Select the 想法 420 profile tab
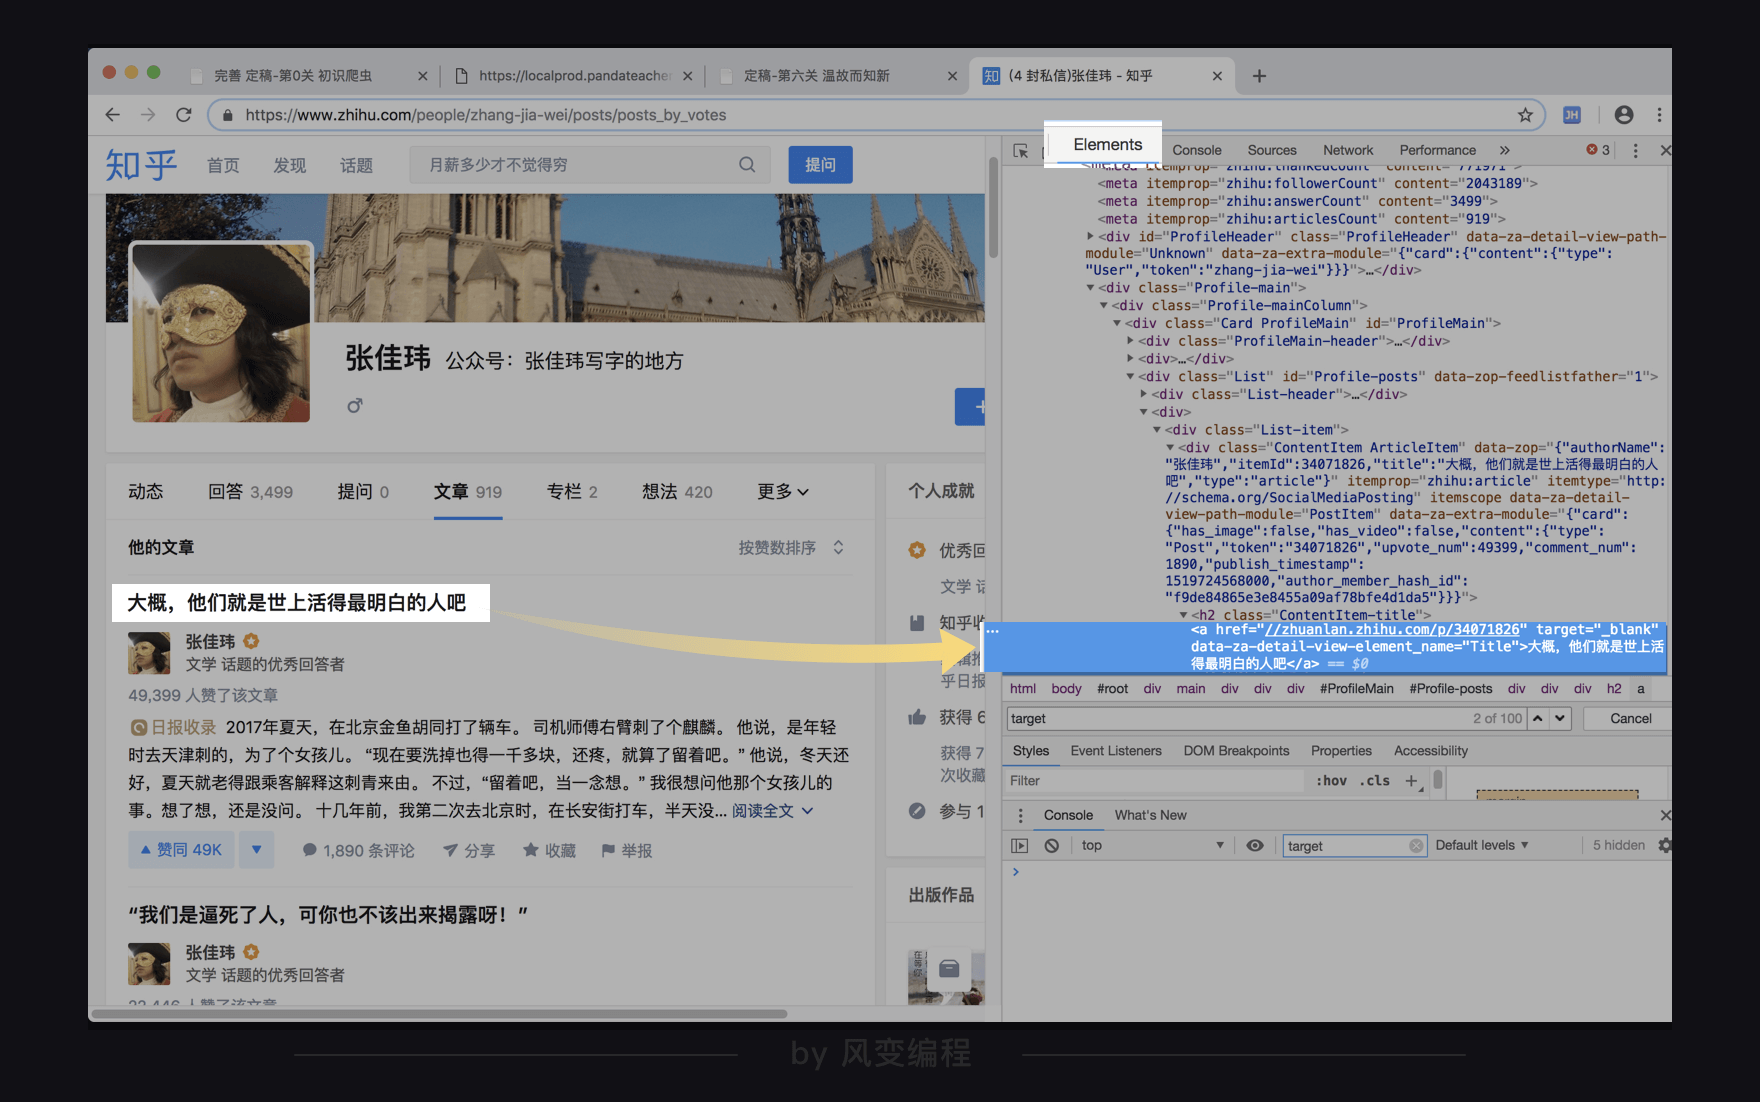The width and height of the screenshot is (1760, 1102). (x=677, y=491)
